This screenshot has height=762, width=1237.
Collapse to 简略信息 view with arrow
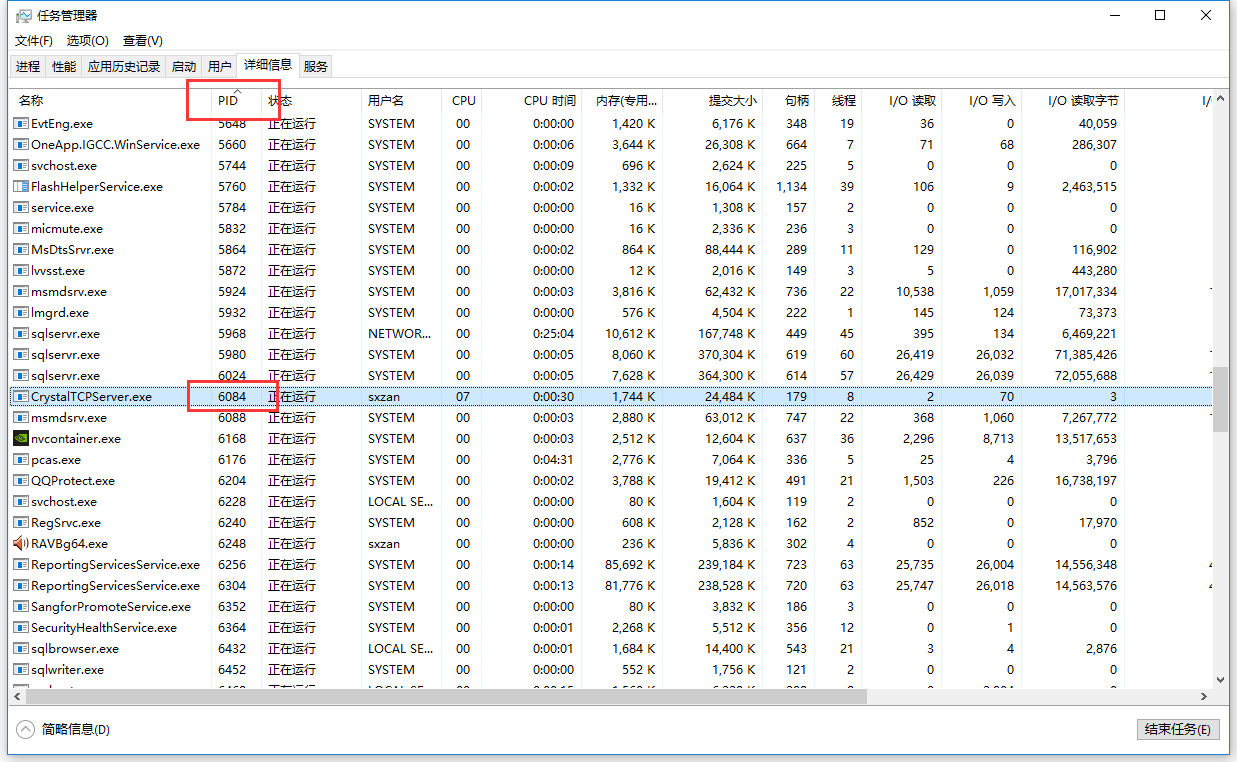[x=26, y=730]
